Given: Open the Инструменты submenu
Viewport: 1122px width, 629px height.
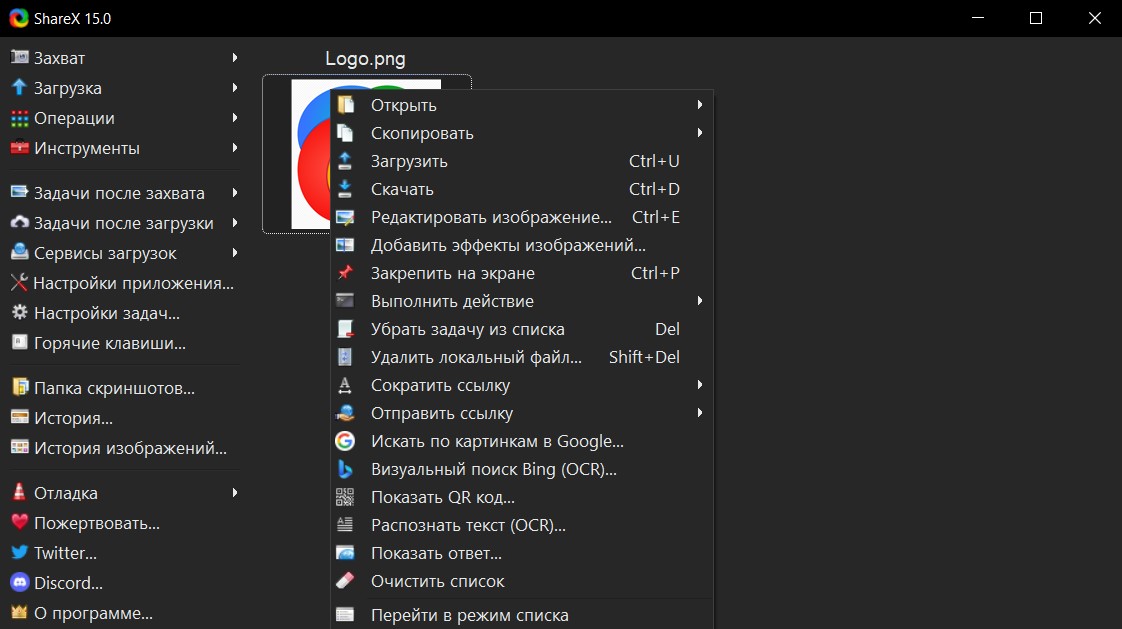Looking at the screenshot, I should (86, 148).
